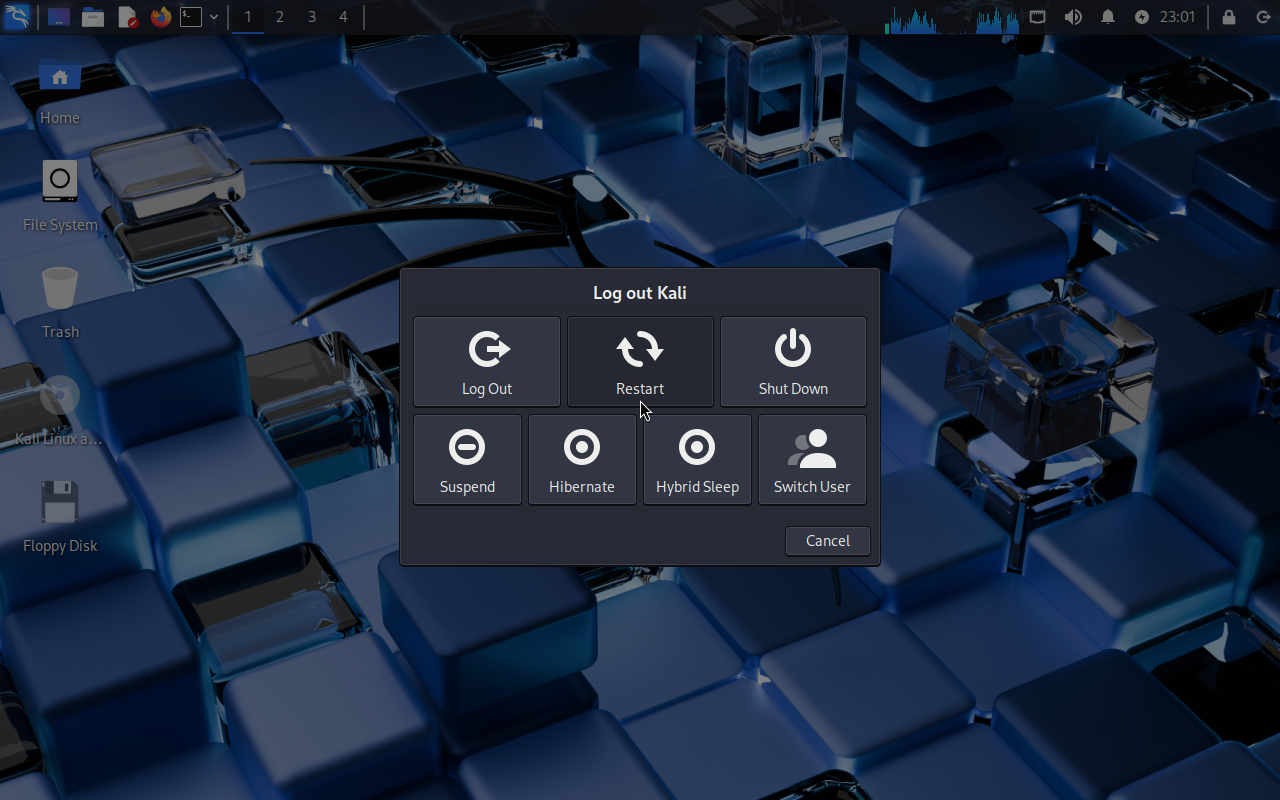Click the show desktop panel icon
The image size is (1280, 800).
(59, 17)
